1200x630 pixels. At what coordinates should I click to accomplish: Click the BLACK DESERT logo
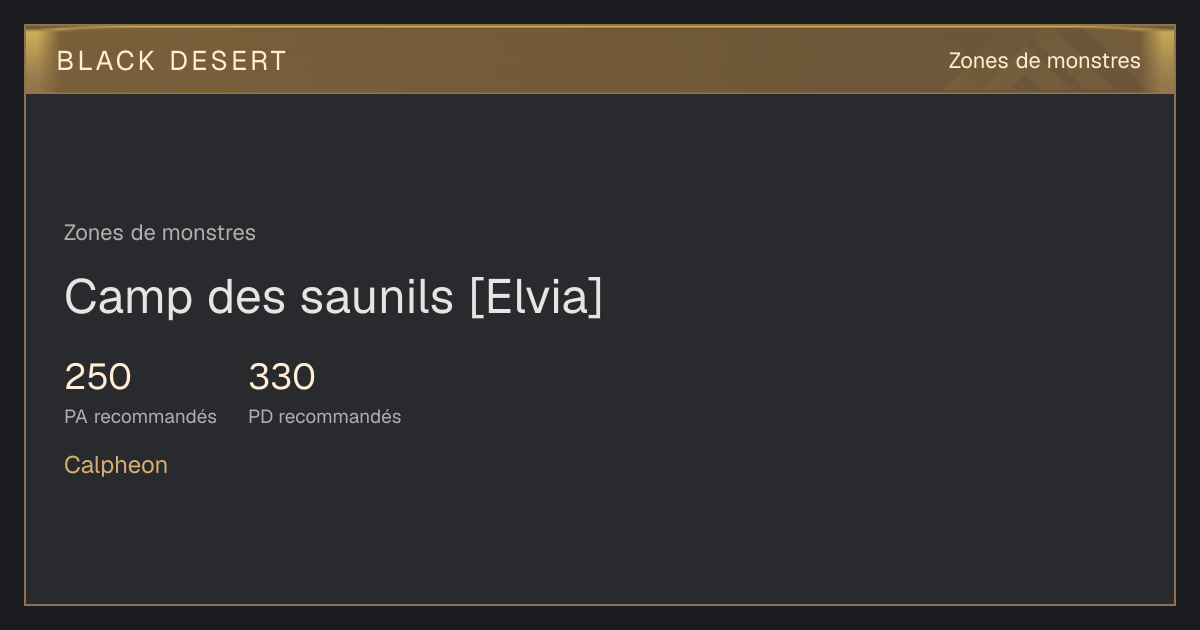[x=172, y=61]
